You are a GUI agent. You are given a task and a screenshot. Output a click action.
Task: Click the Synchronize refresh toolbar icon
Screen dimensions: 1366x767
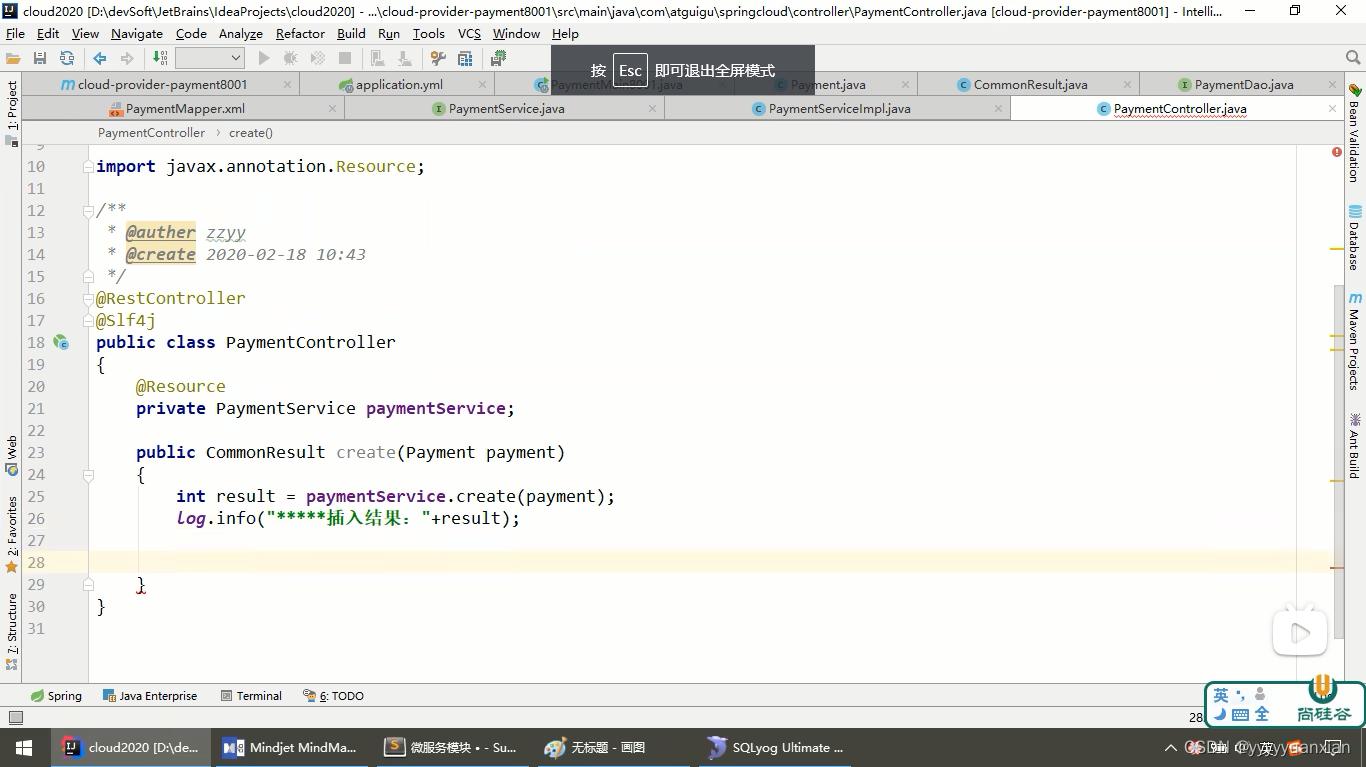coord(67,58)
